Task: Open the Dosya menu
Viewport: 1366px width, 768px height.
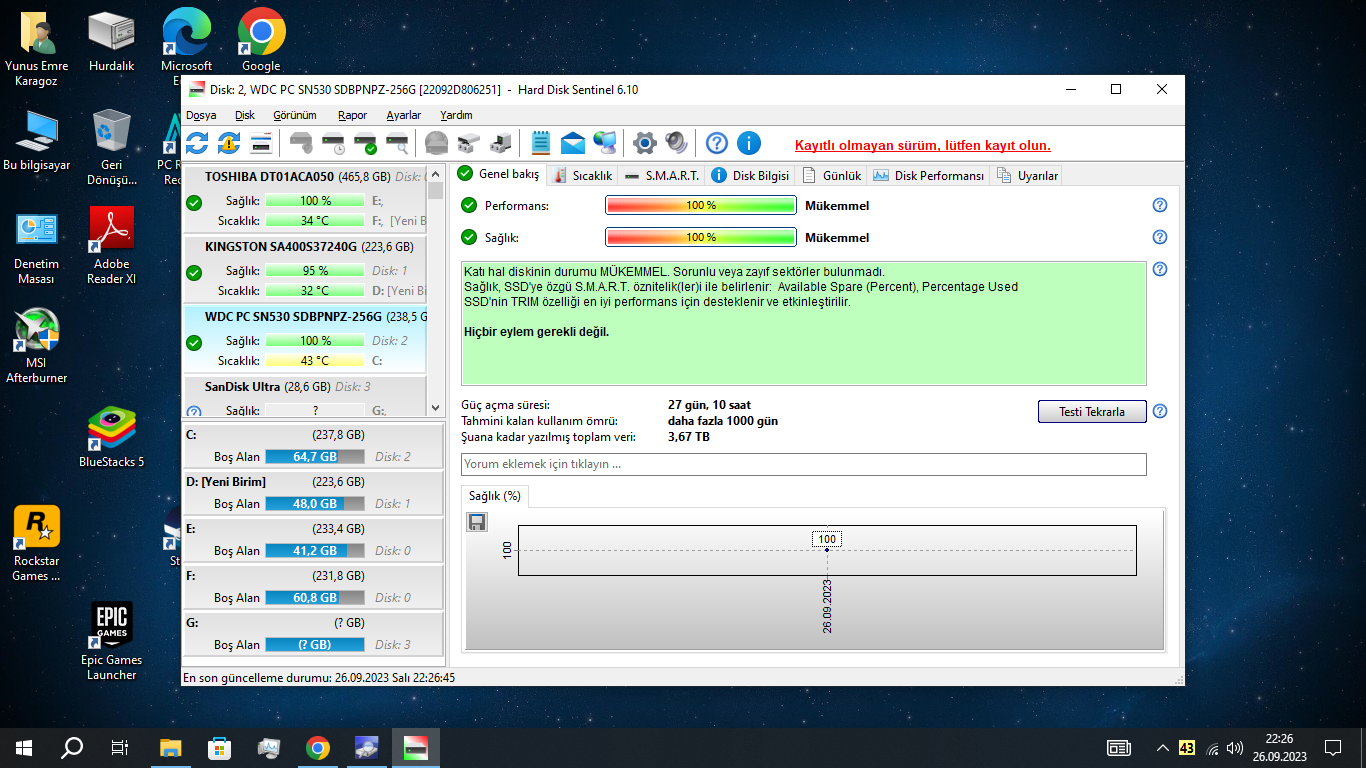Action: 201,115
